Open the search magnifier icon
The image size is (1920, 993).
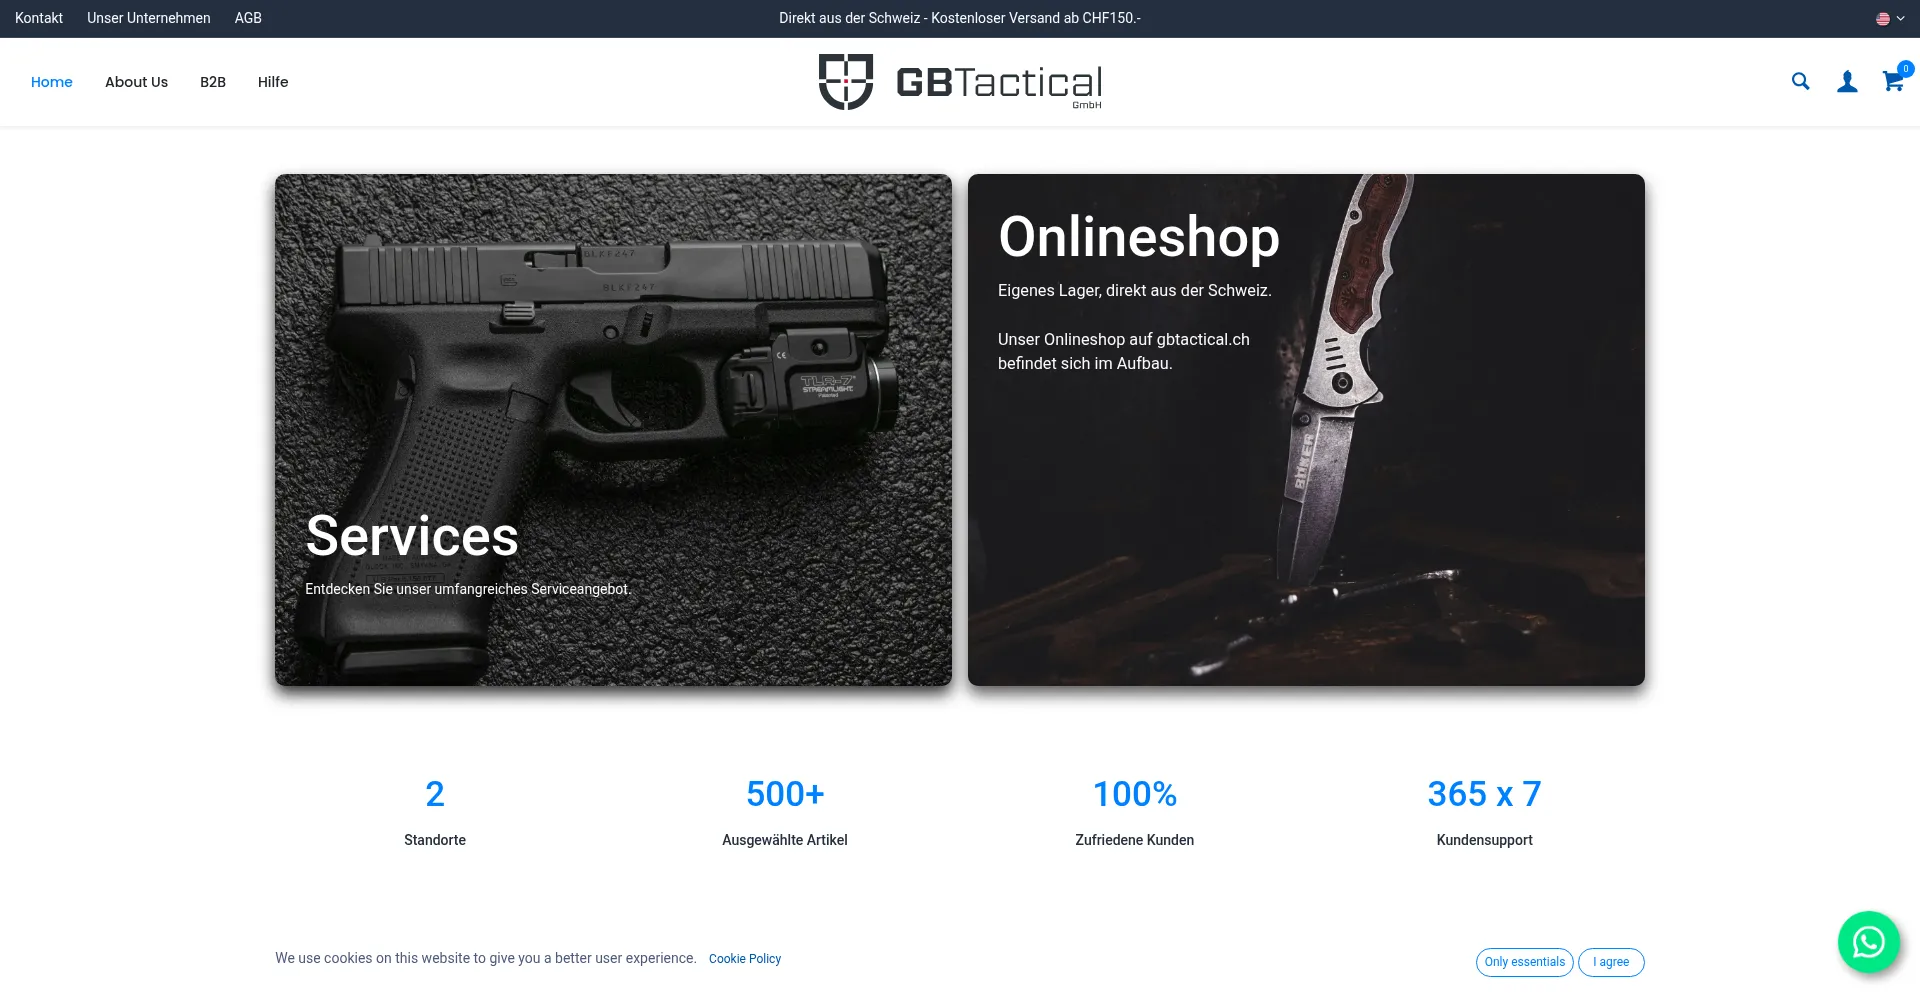click(1800, 82)
